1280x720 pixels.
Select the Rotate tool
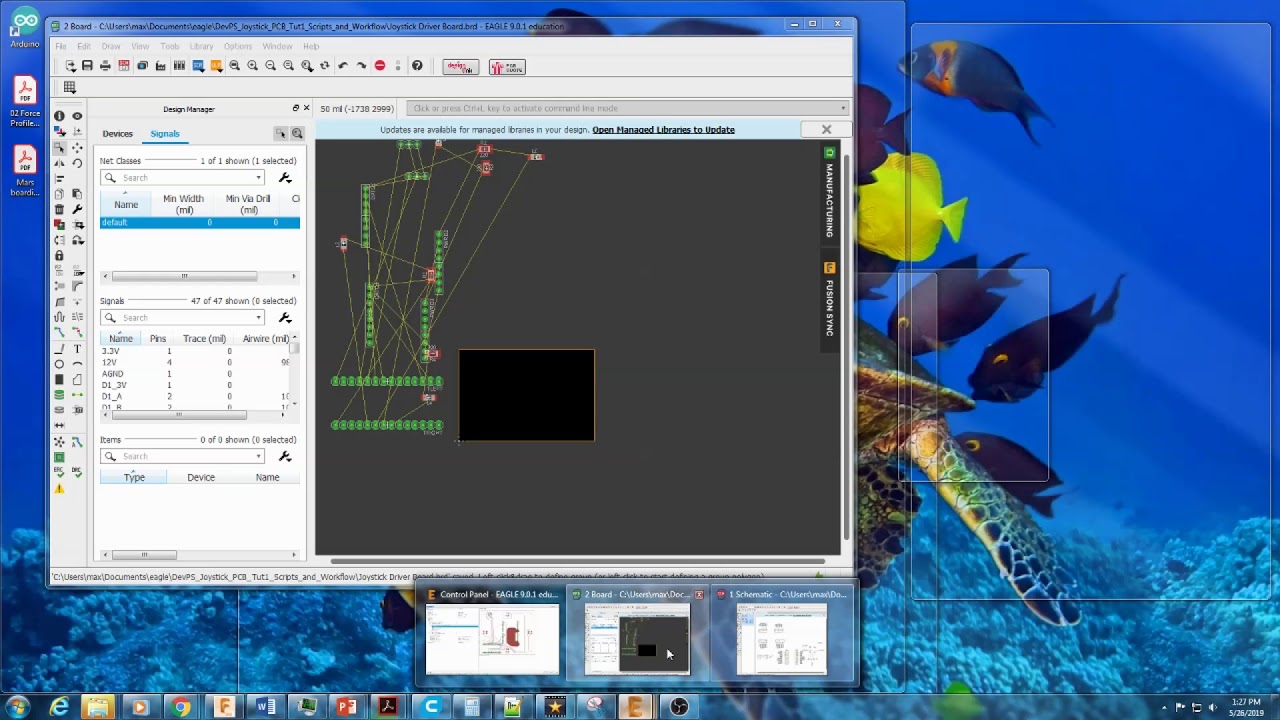pos(77,164)
